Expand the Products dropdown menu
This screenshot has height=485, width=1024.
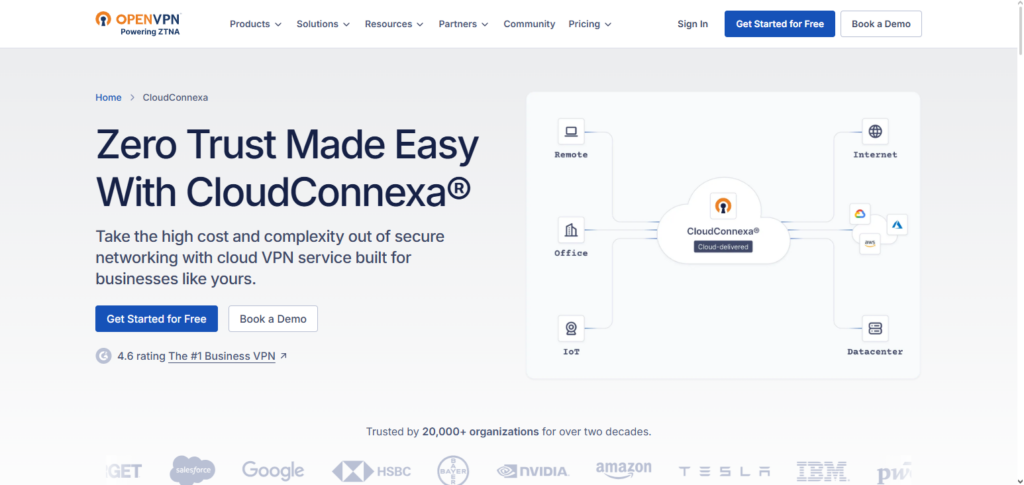point(255,24)
